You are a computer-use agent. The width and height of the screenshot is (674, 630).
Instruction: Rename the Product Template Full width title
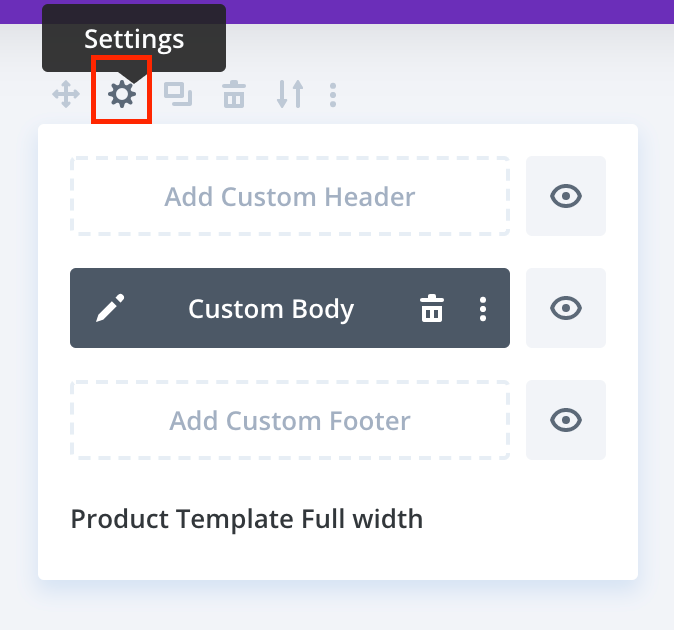coord(247,520)
